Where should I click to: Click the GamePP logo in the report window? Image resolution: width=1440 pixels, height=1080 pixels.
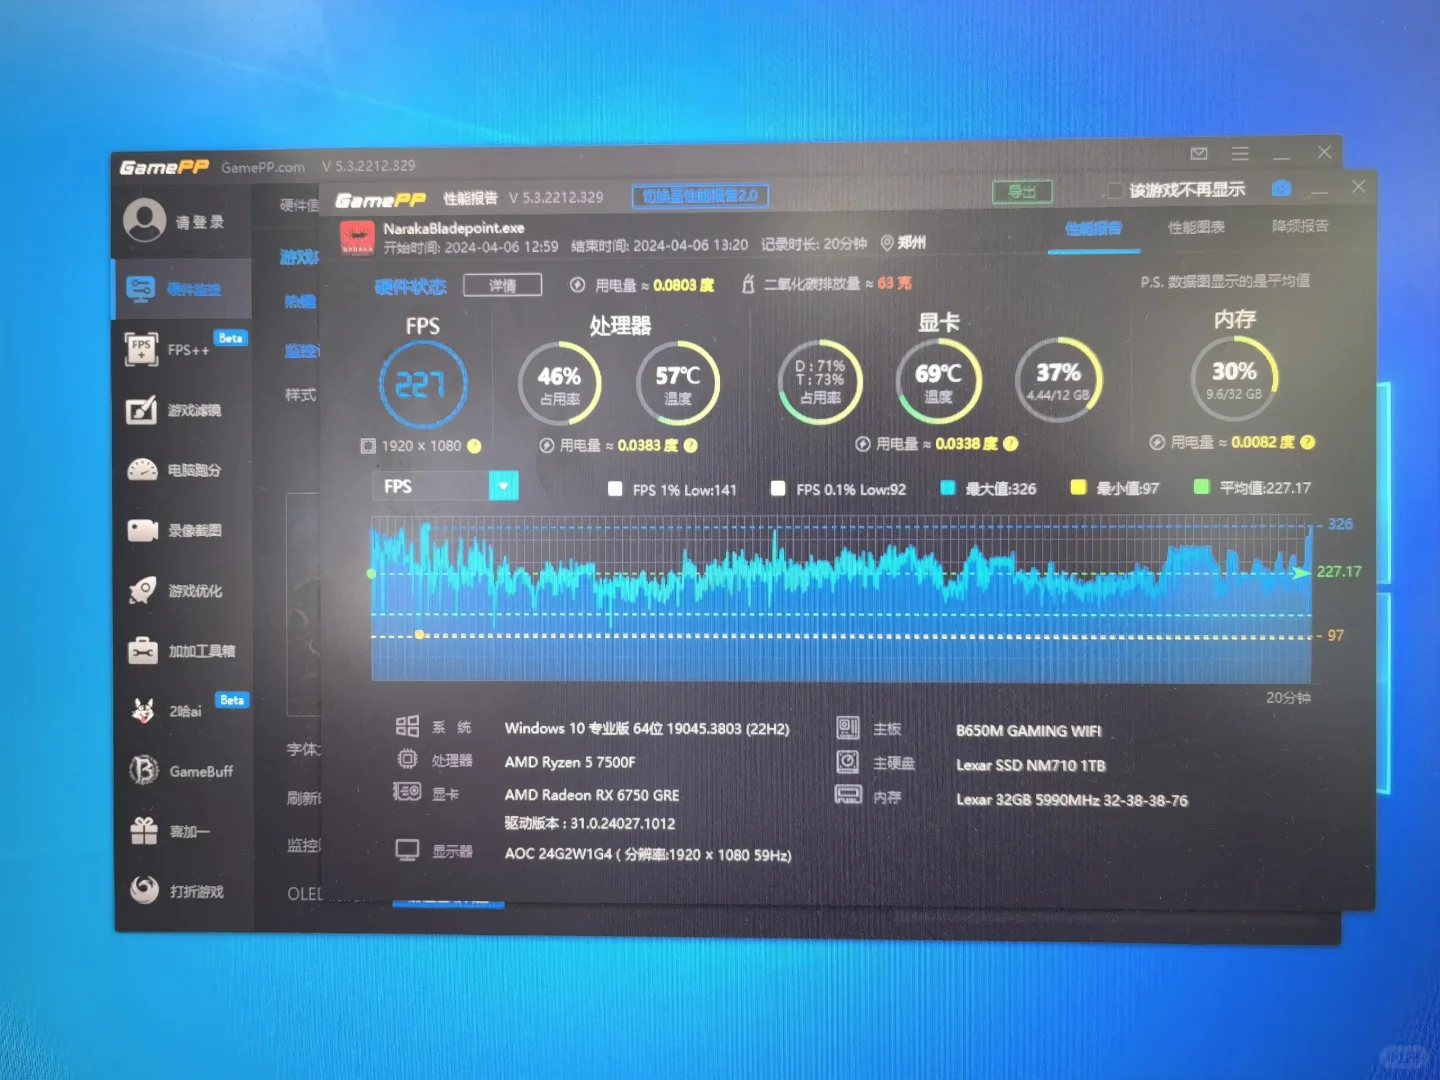coord(380,200)
